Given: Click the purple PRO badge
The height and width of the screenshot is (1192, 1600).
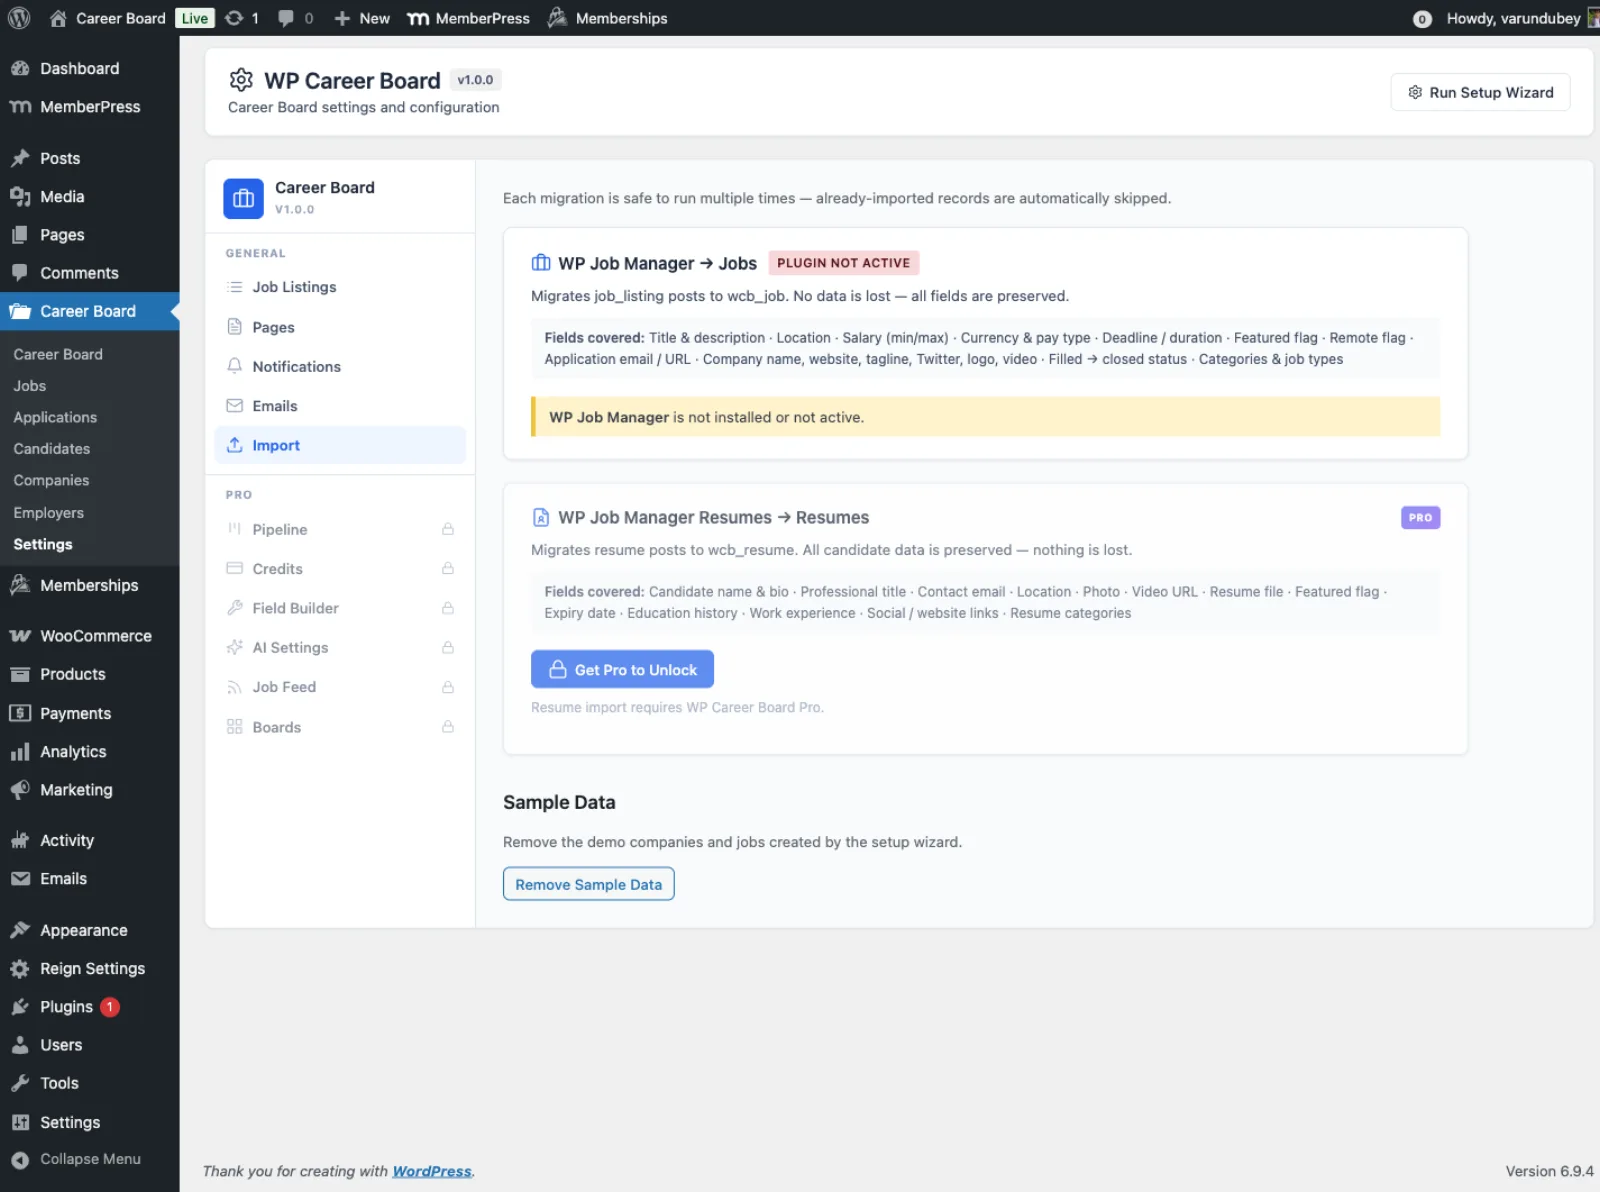Looking at the screenshot, I should coord(1421,518).
